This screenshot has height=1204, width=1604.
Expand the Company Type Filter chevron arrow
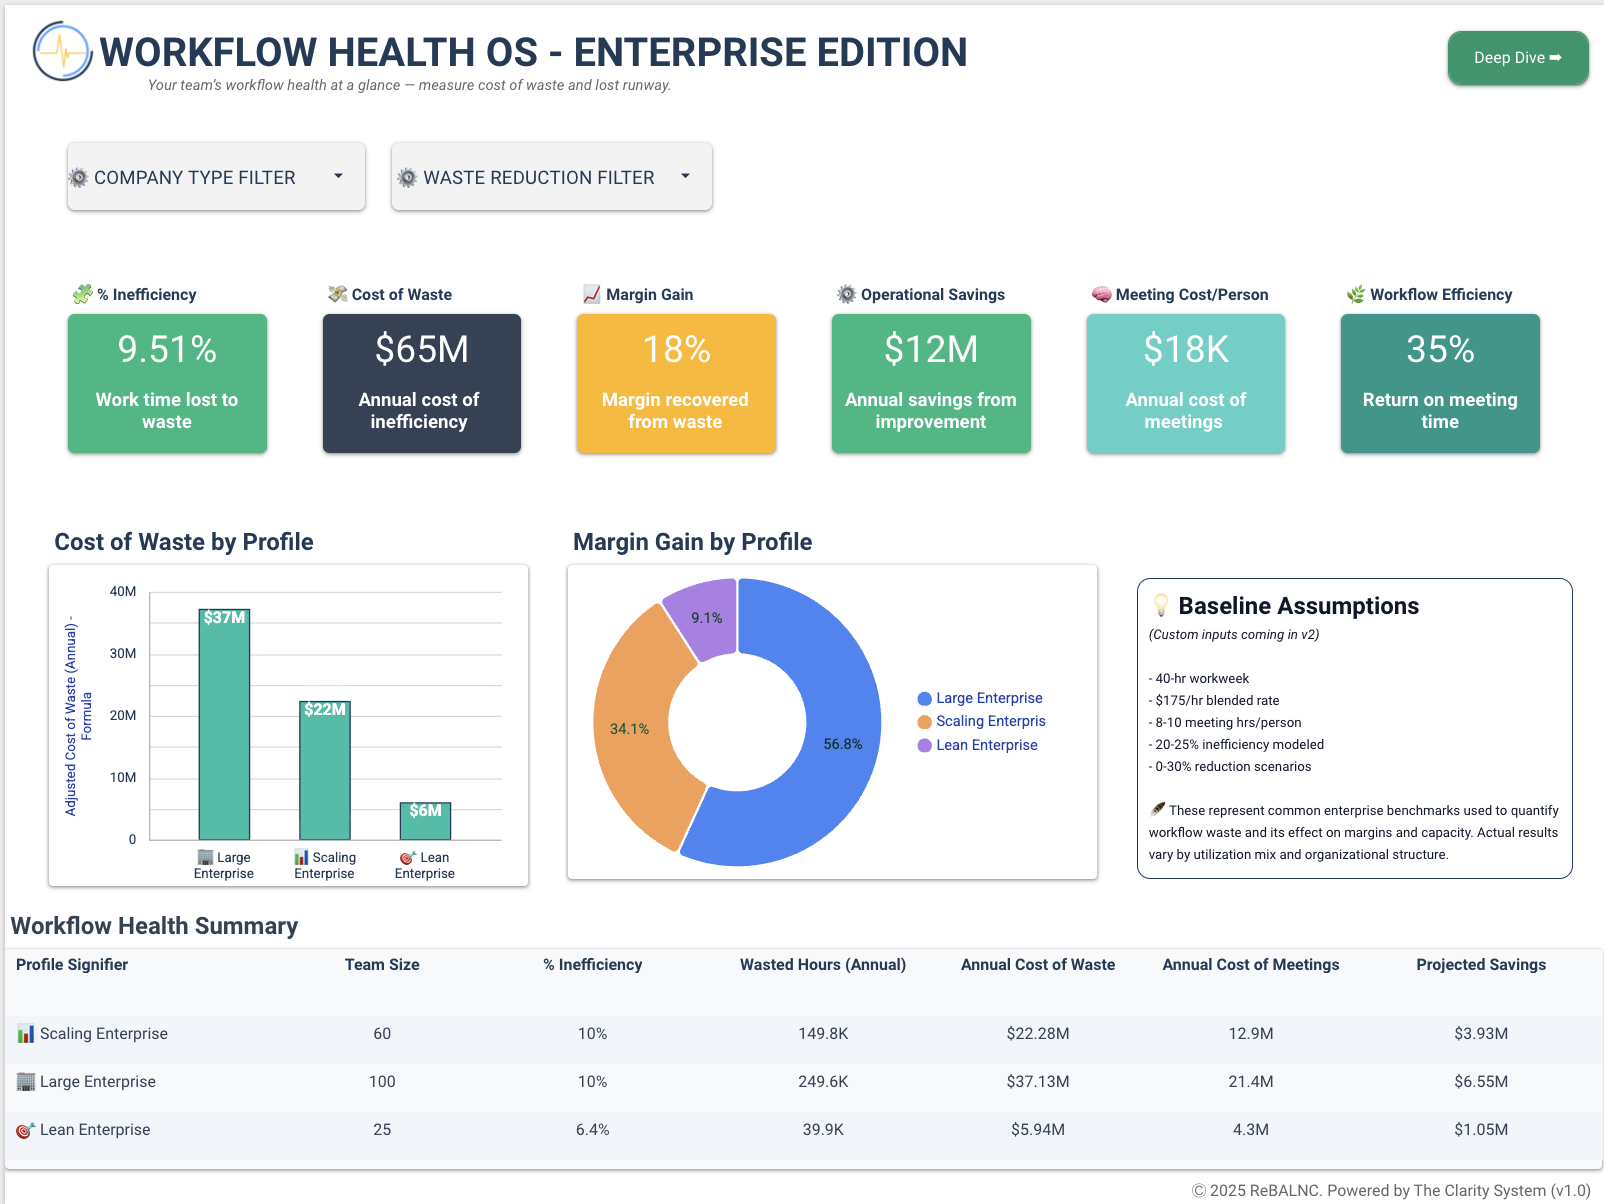[x=340, y=177]
